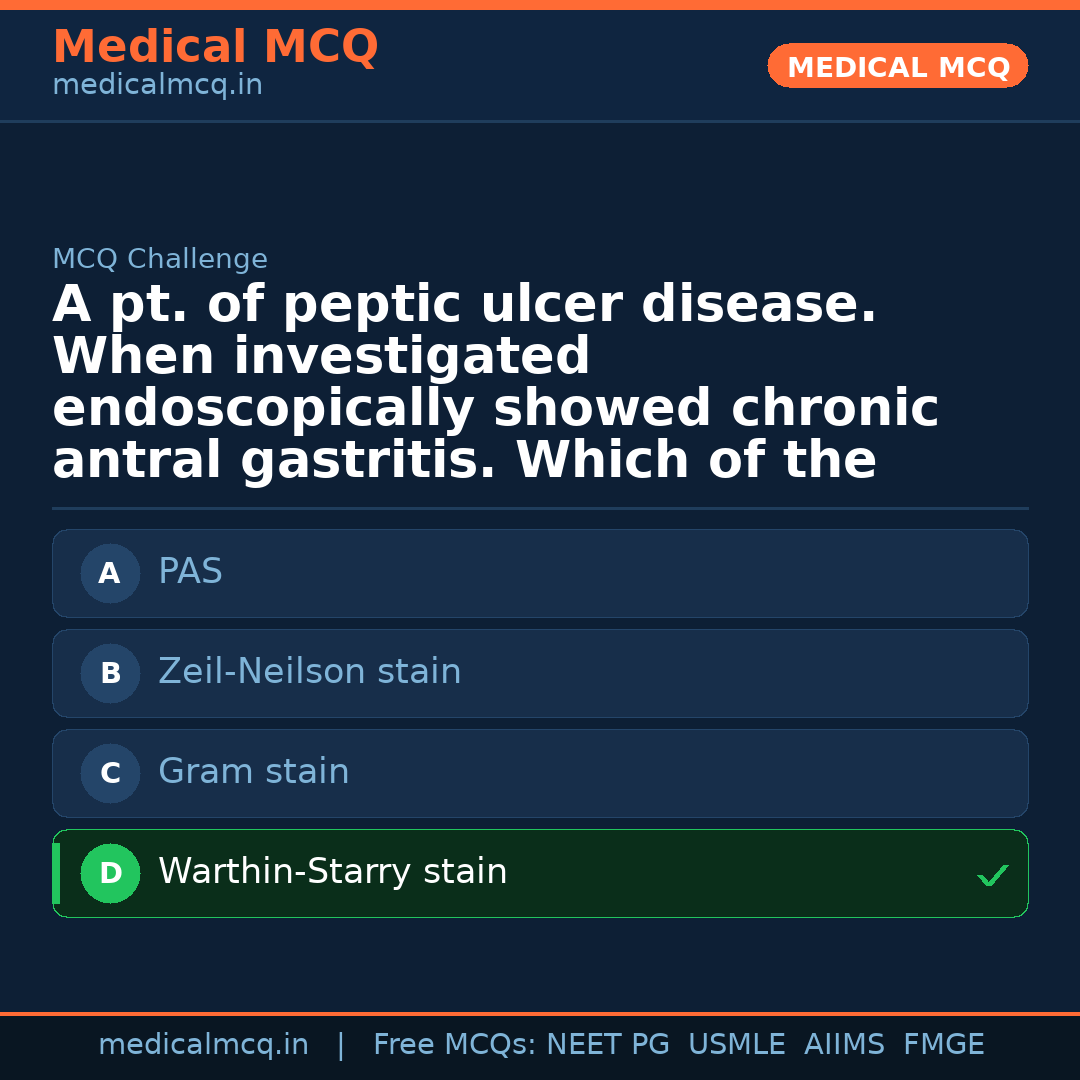The height and width of the screenshot is (1080, 1080).
Task: Click the Medical MCQ header title
Action: click(x=215, y=47)
